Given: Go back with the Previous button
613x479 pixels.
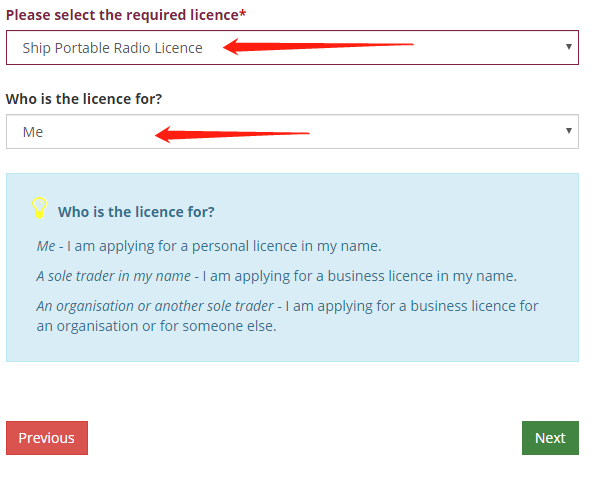Looking at the screenshot, I should (46, 438).
